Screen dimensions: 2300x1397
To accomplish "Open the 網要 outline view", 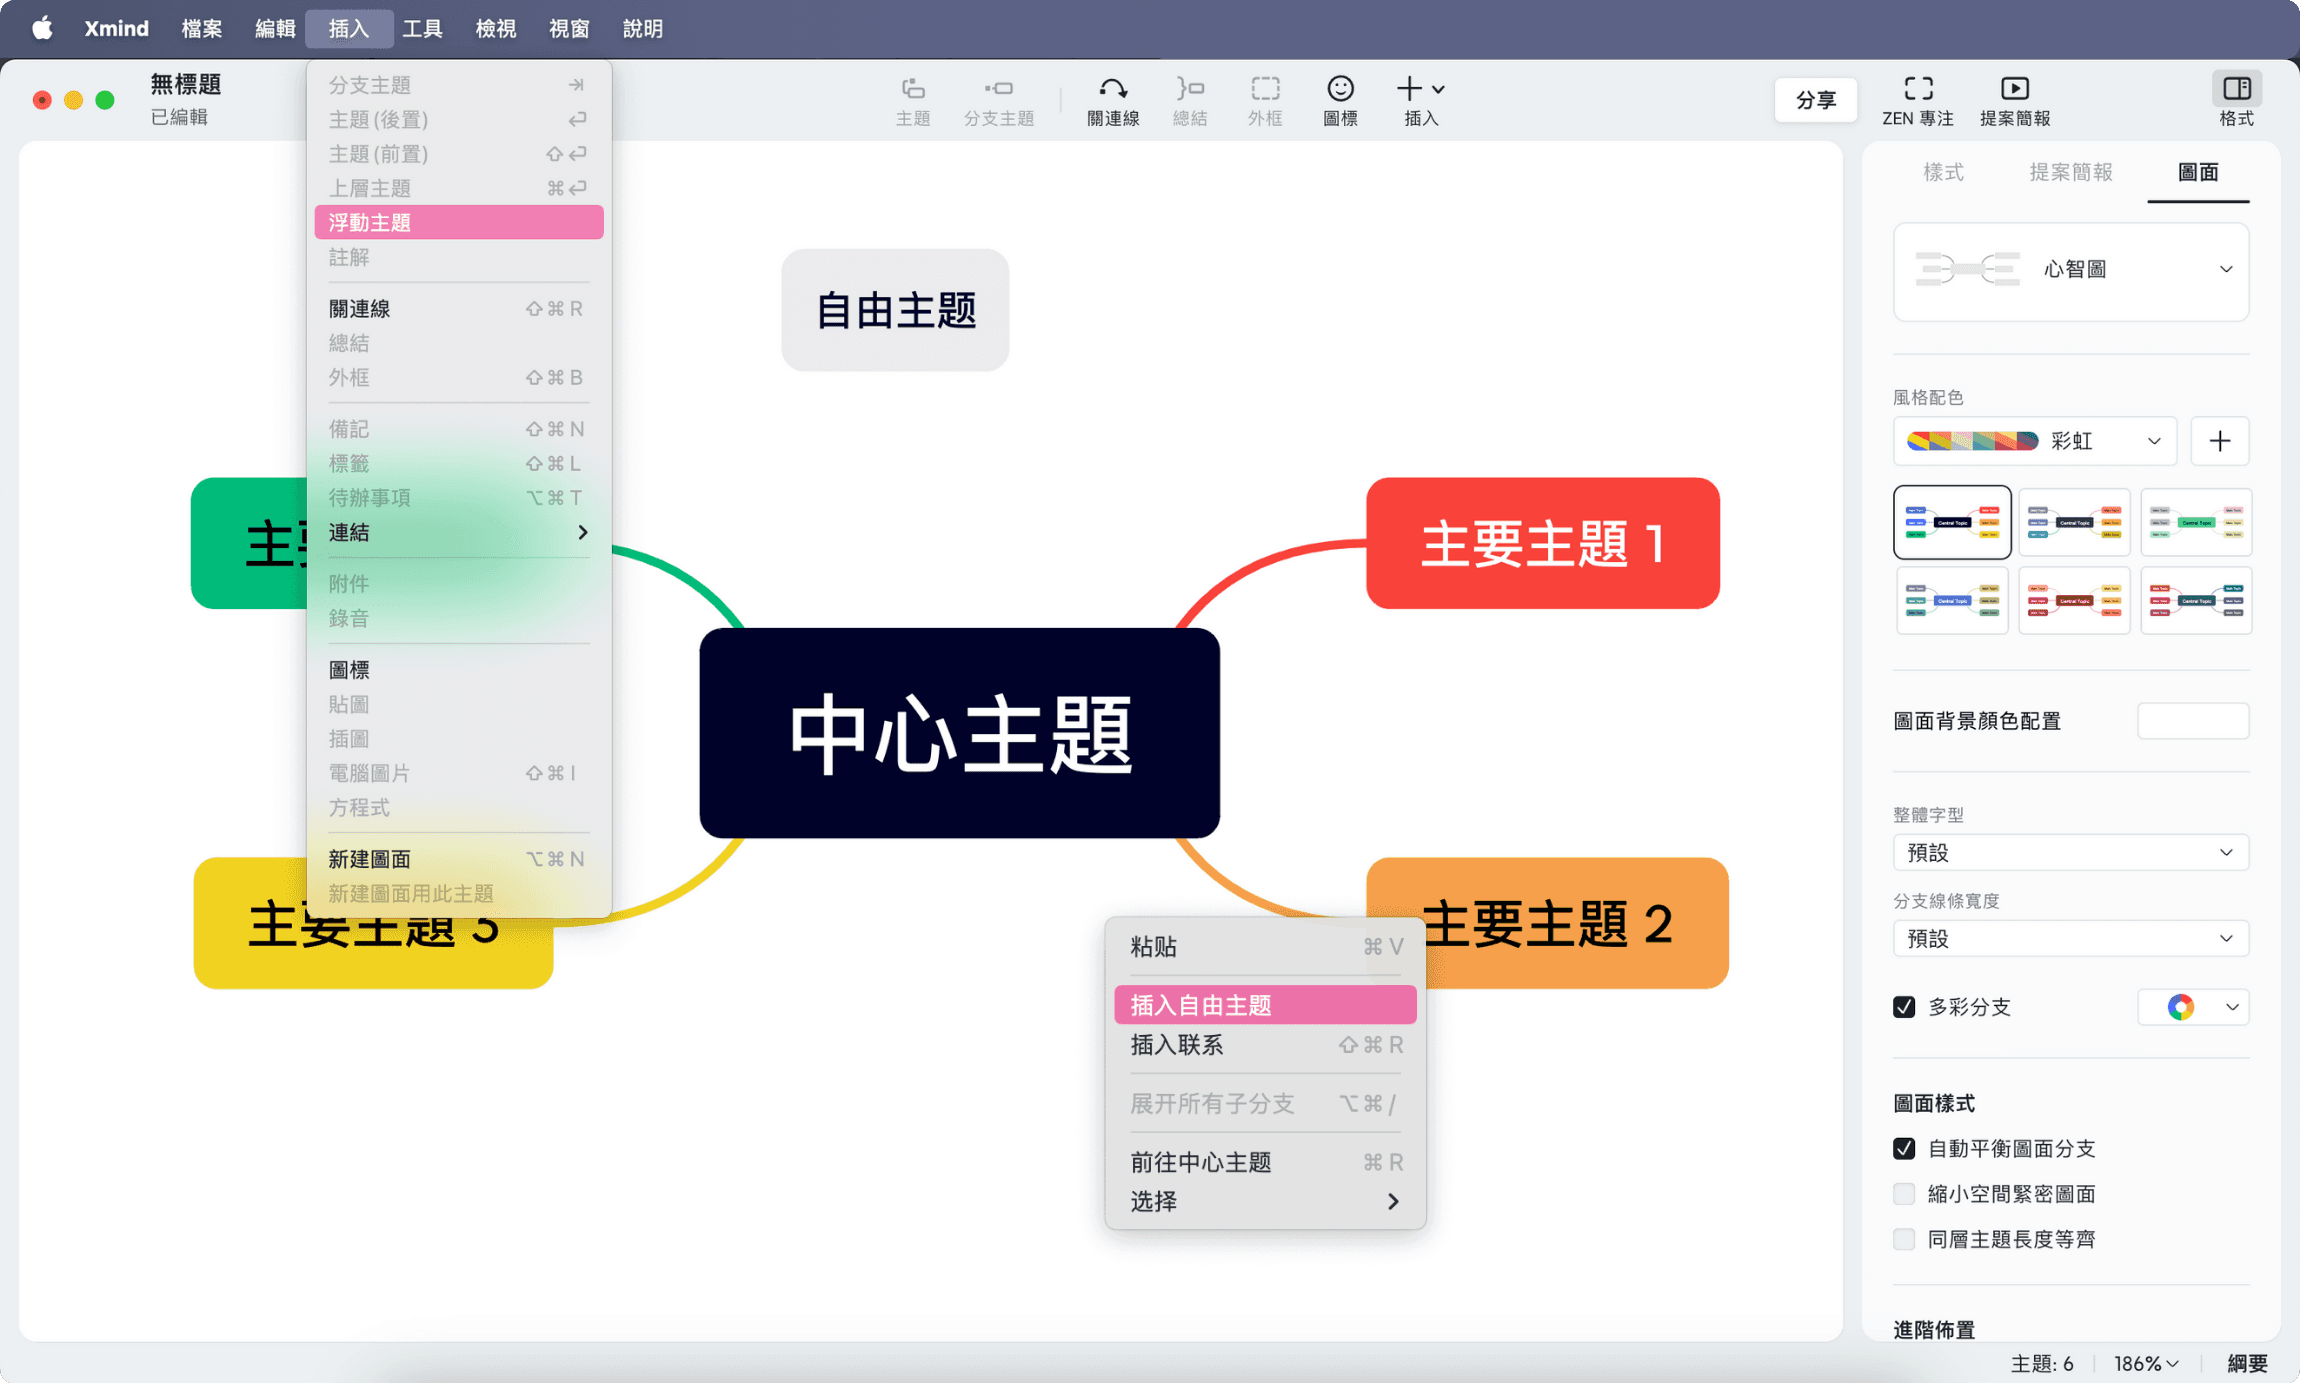I will (x=2248, y=1362).
